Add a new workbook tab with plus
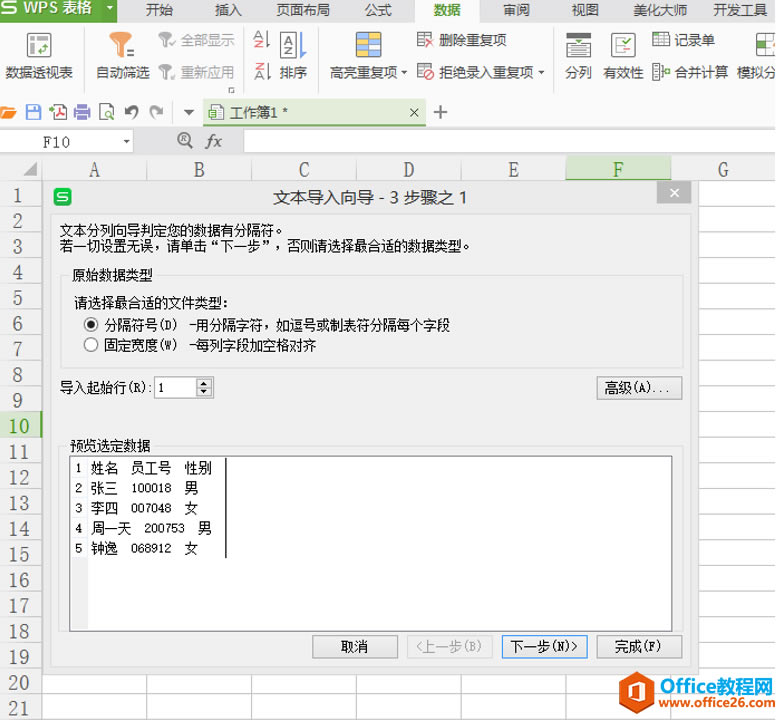The height and width of the screenshot is (720, 782). tap(440, 112)
